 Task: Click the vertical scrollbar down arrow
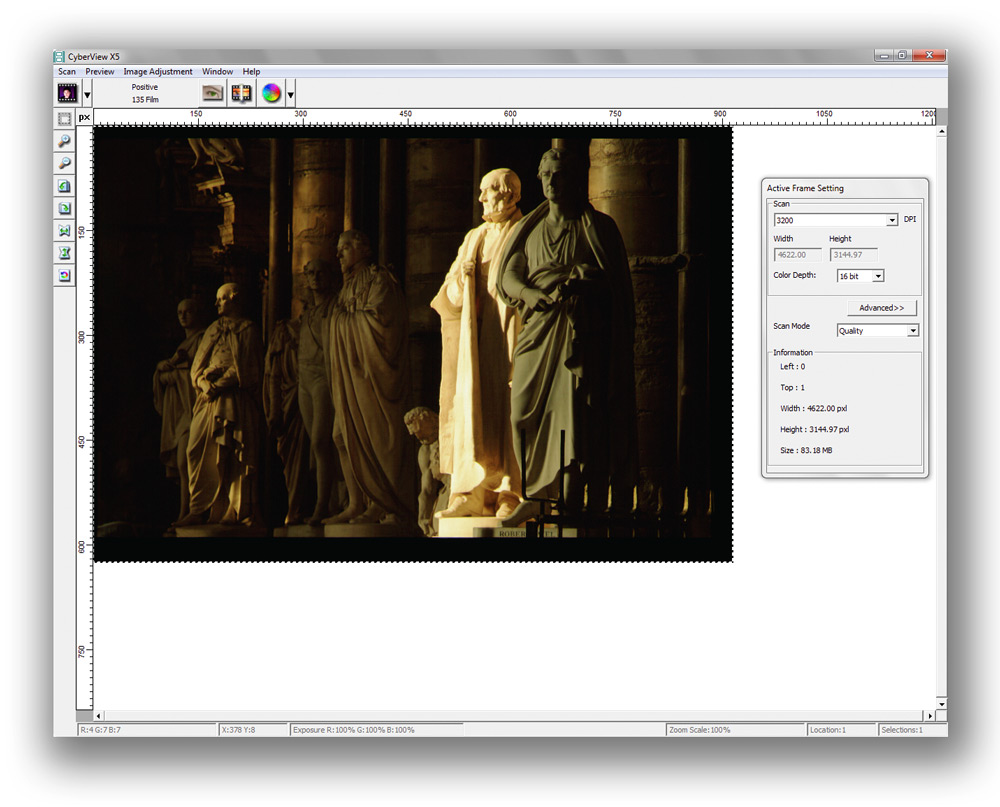(941, 704)
